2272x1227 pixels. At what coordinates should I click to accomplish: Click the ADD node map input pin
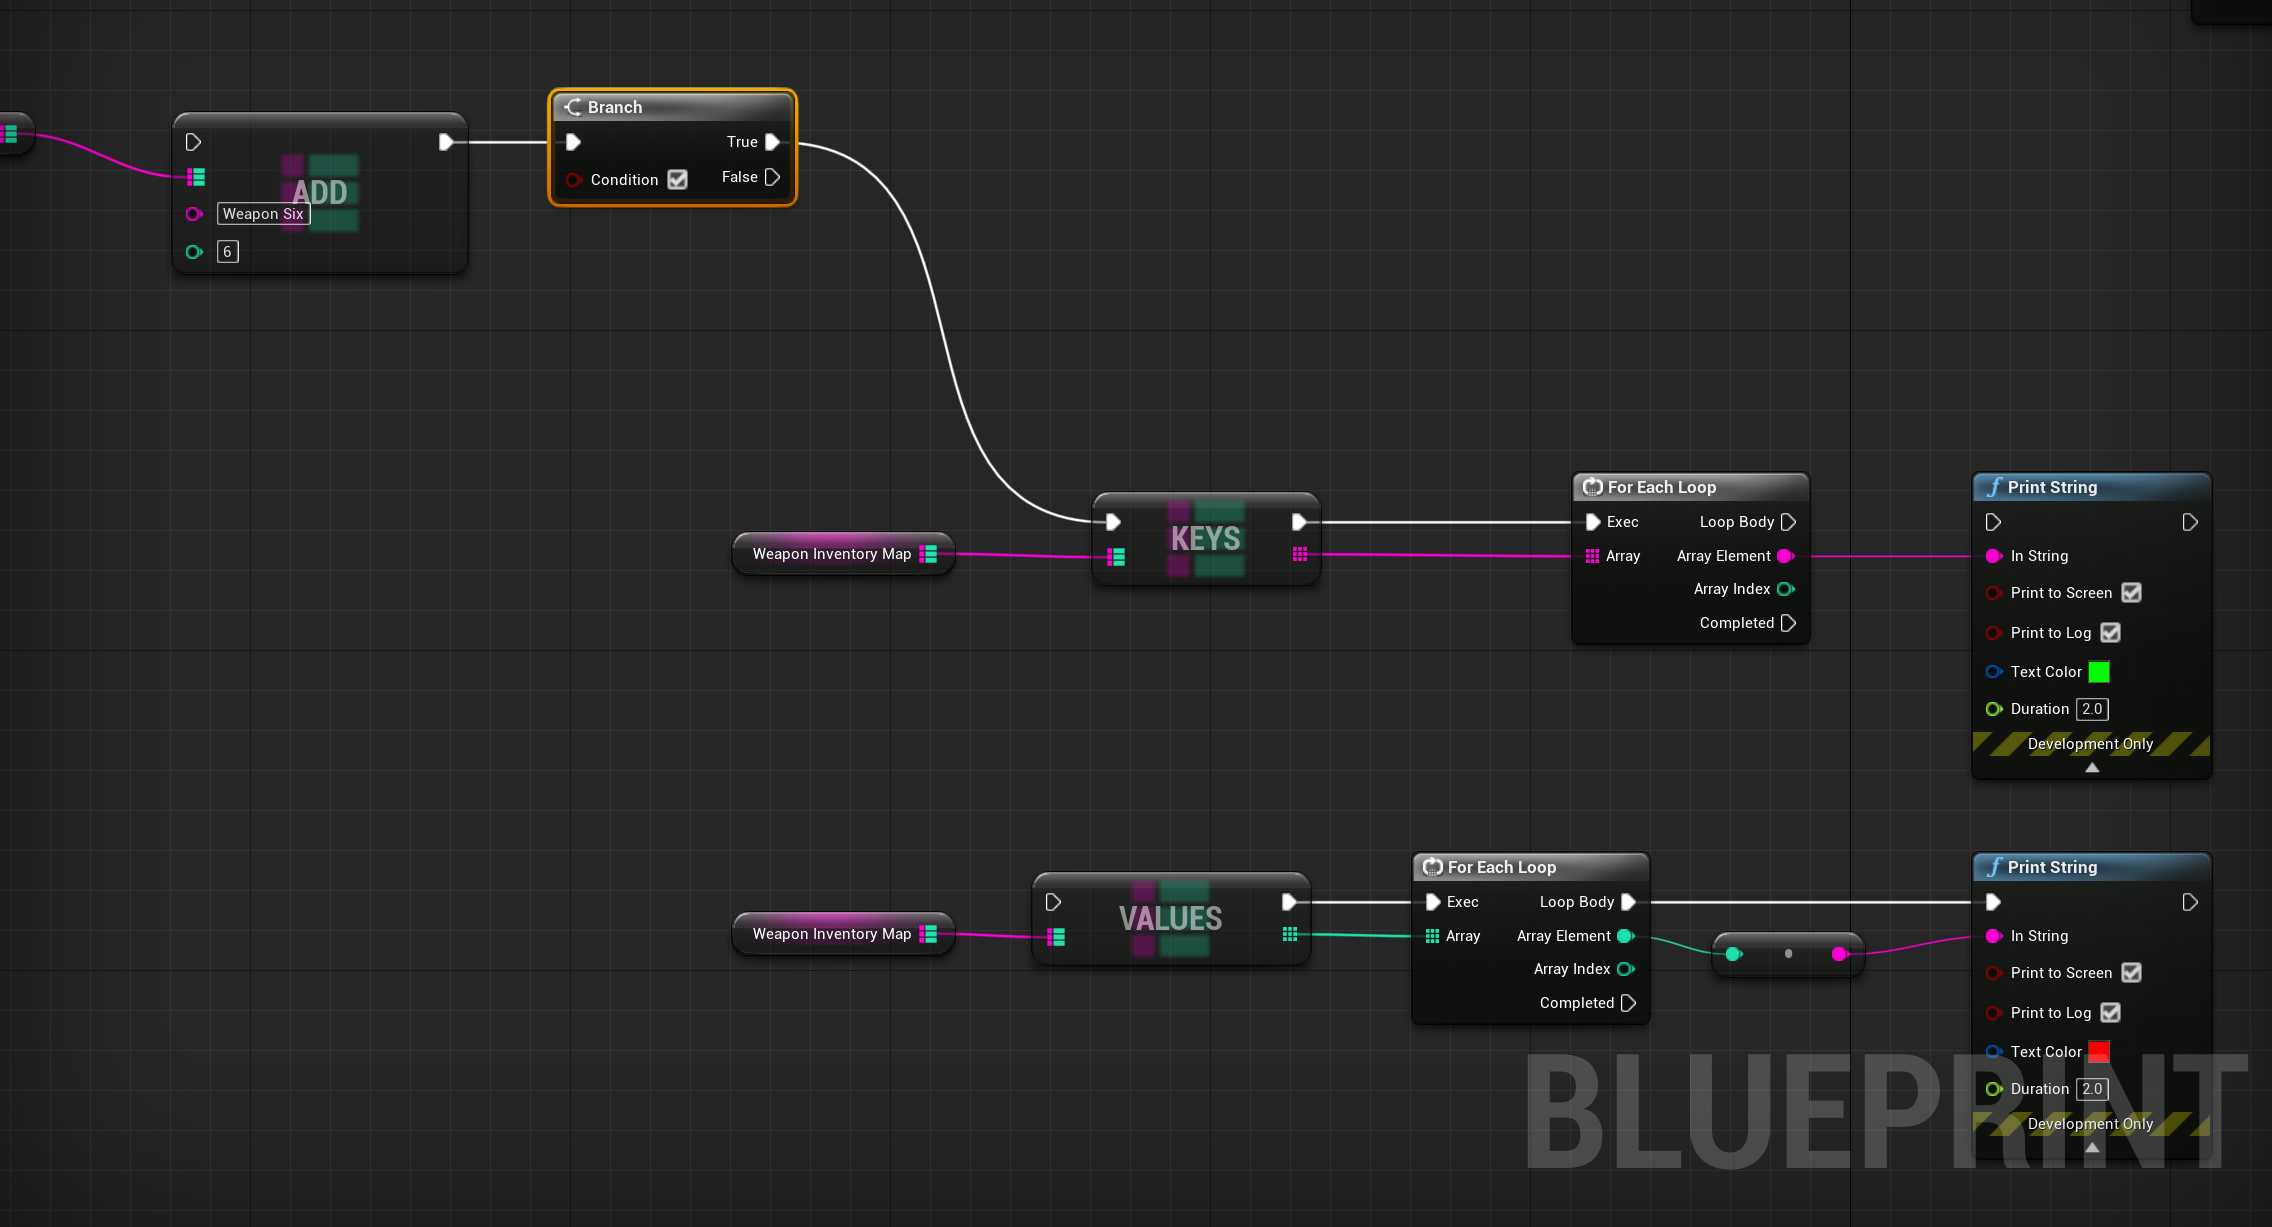(x=196, y=177)
